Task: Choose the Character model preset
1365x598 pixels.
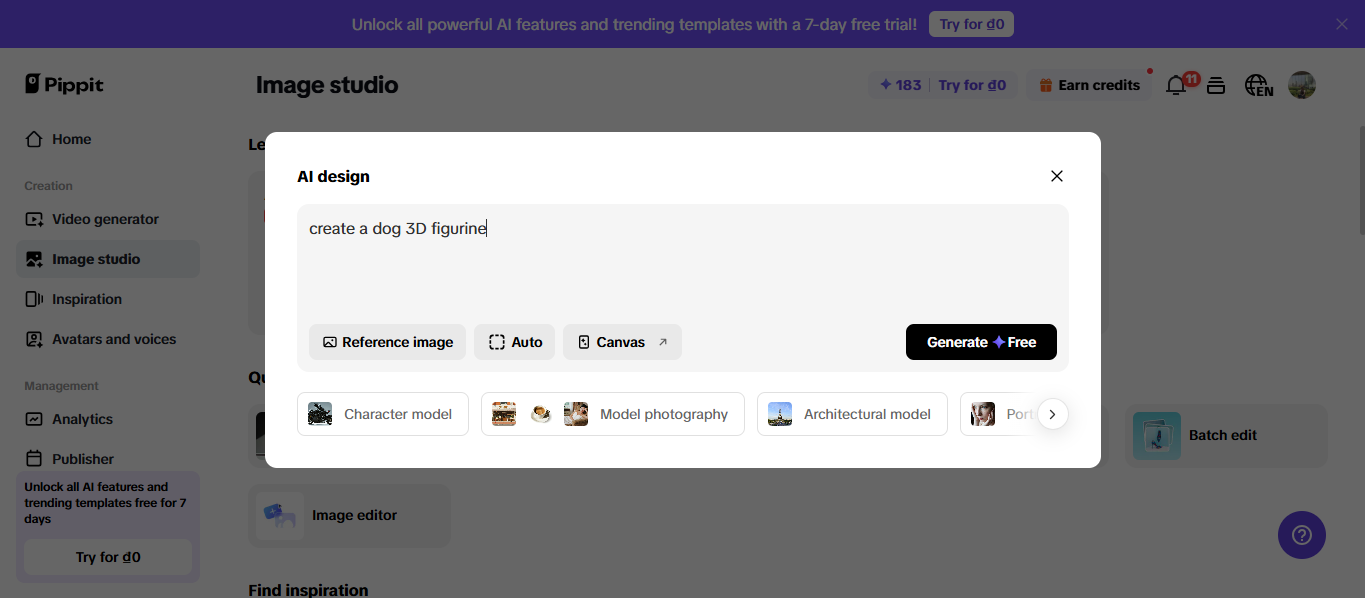Action: [x=383, y=414]
